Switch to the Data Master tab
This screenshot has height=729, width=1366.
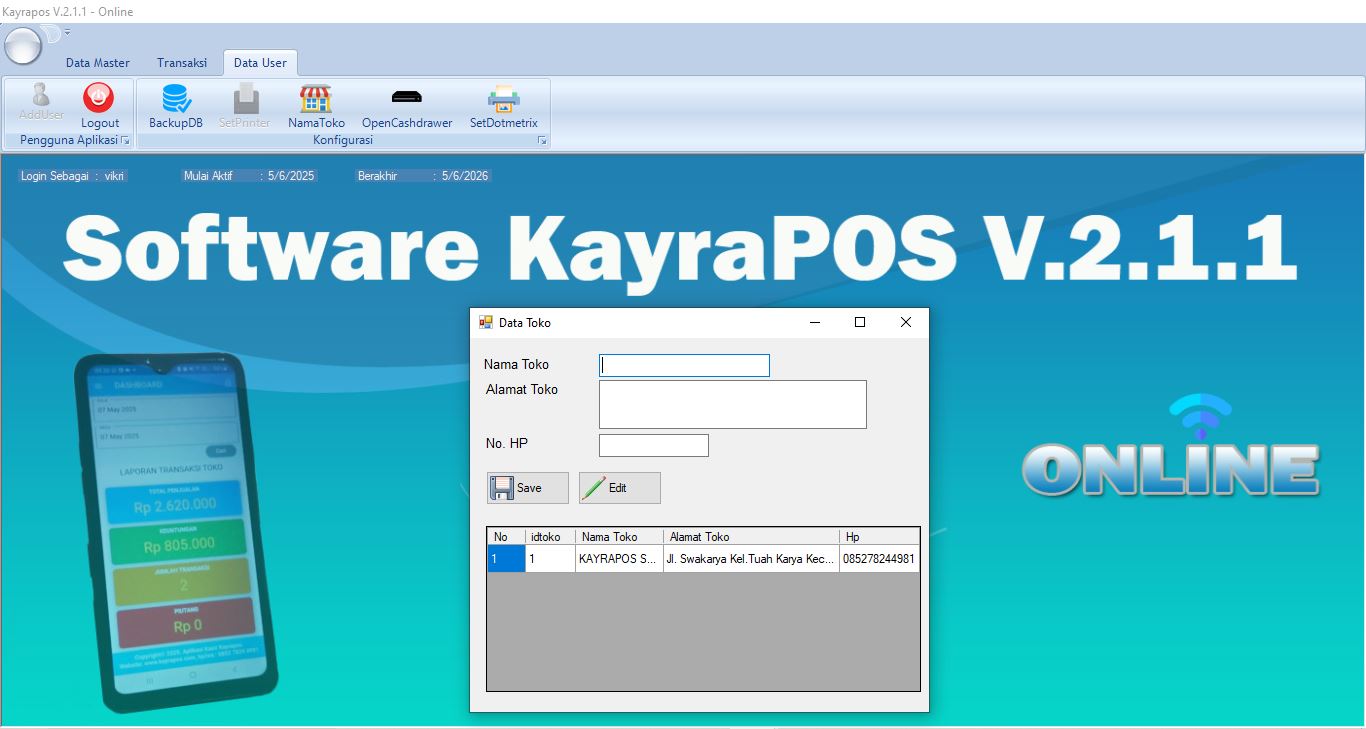point(98,63)
